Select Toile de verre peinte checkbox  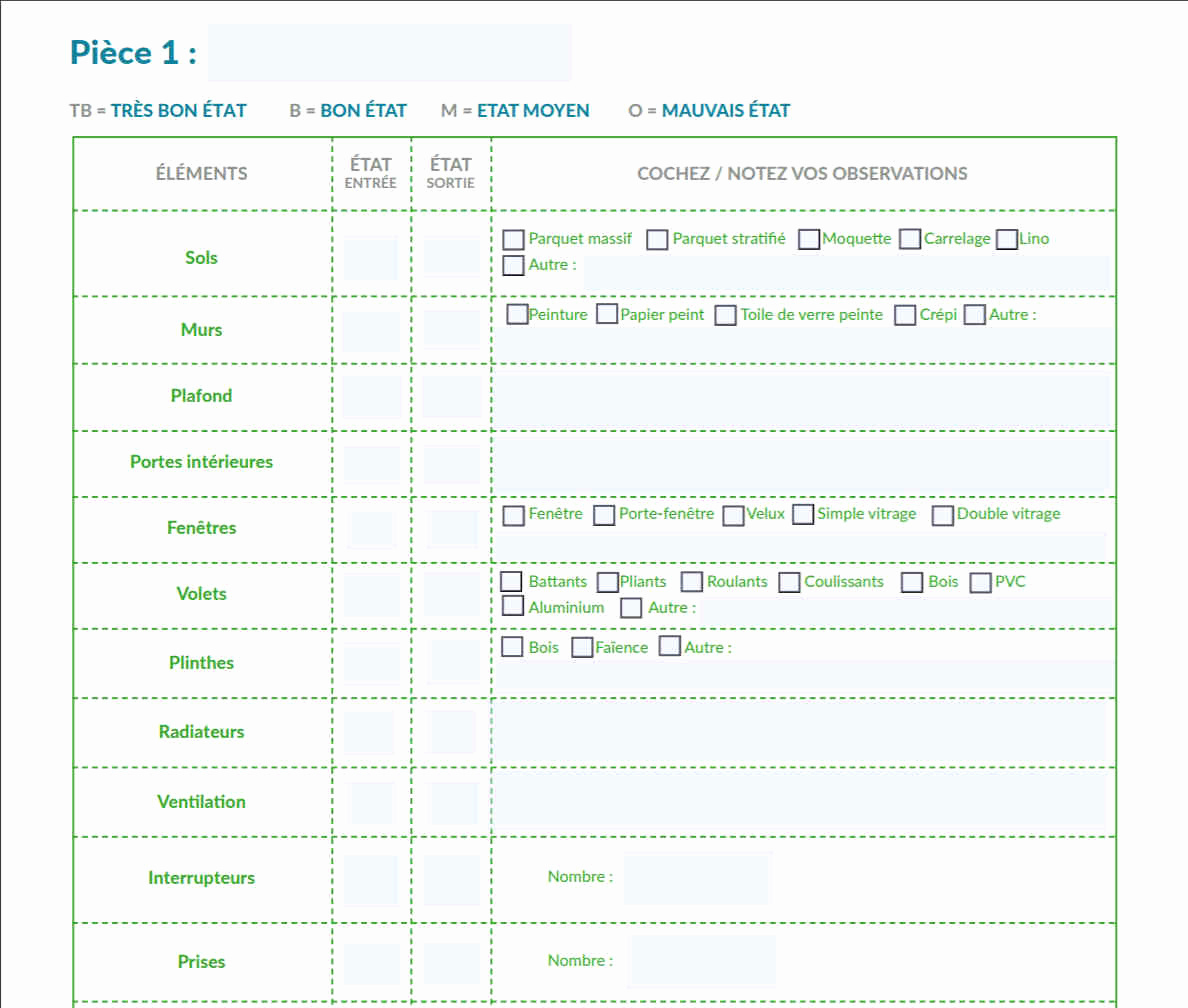click(727, 316)
